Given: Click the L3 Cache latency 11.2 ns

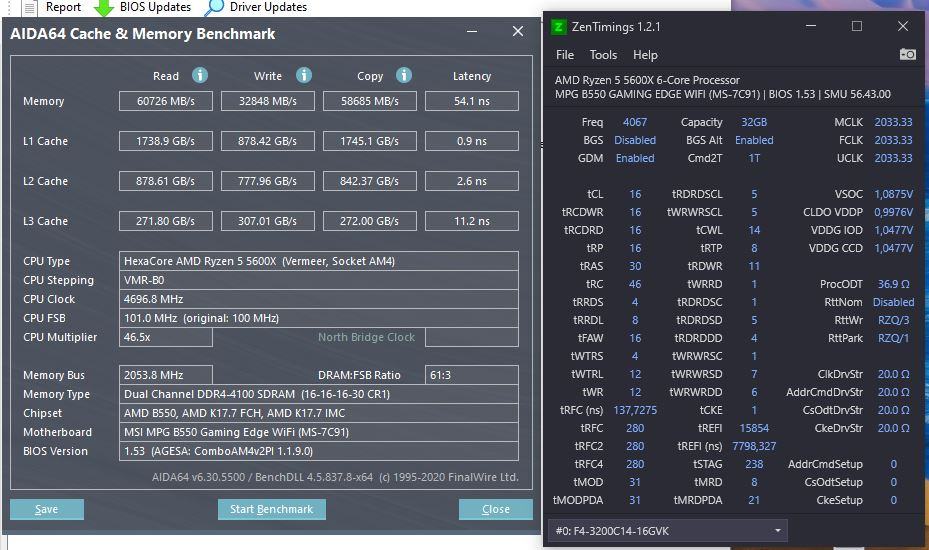Looking at the screenshot, I should click(x=472, y=221).
